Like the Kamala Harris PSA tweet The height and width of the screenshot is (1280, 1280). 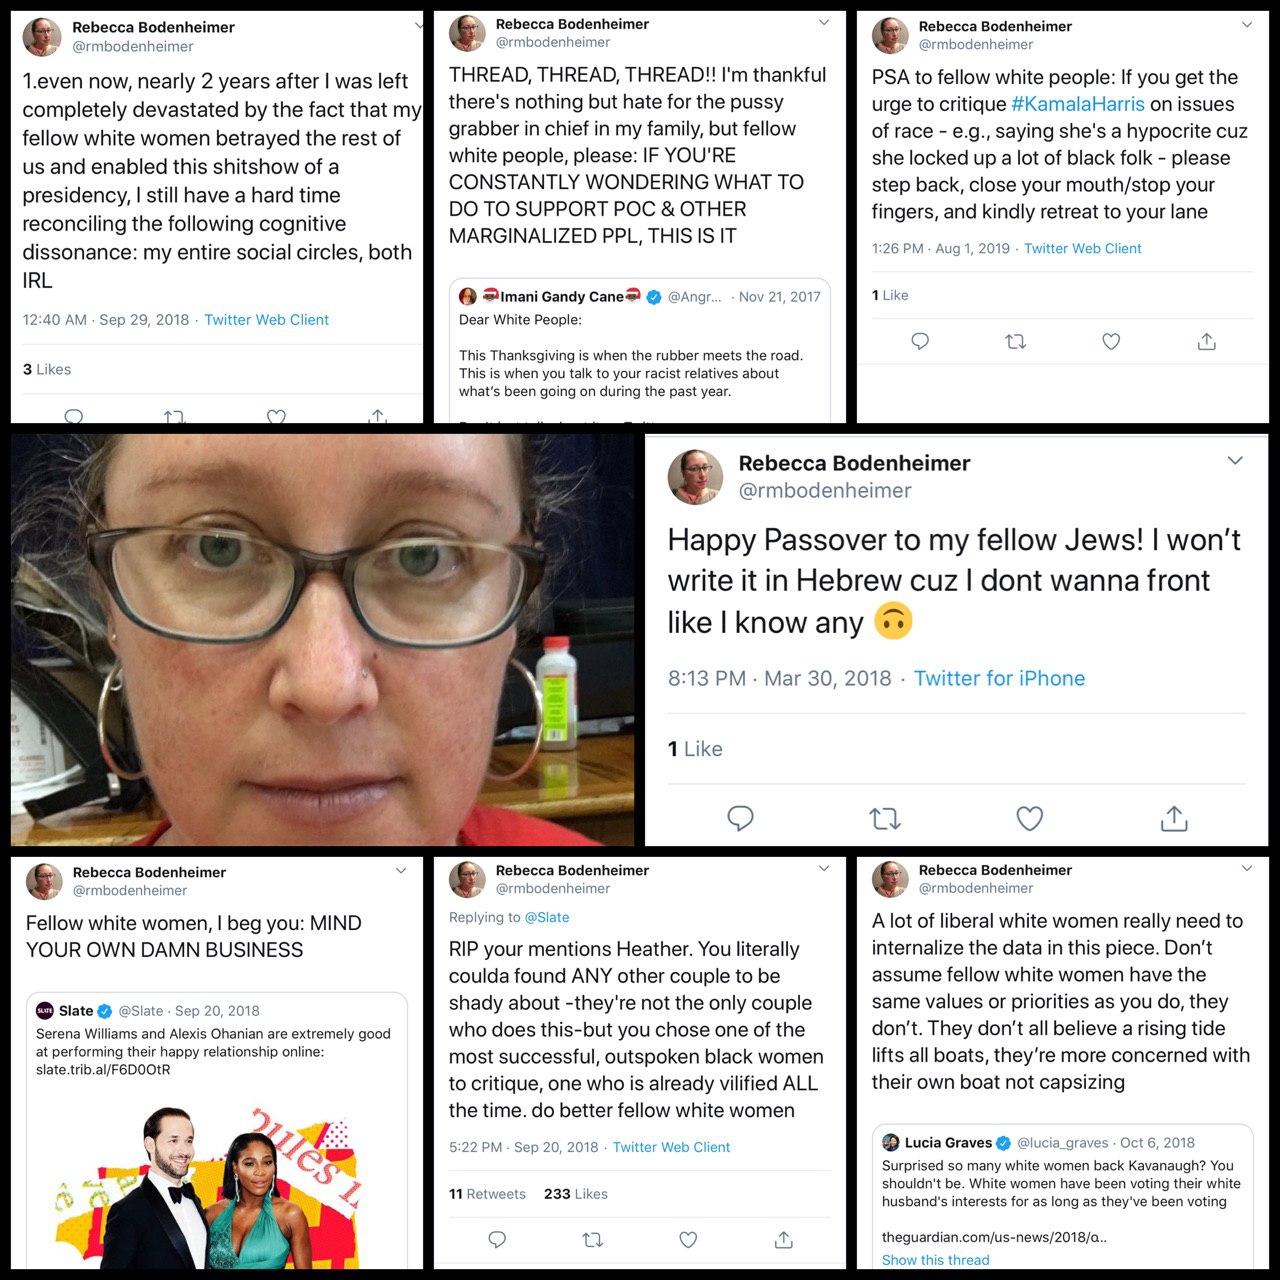[x=1111, y=342]
